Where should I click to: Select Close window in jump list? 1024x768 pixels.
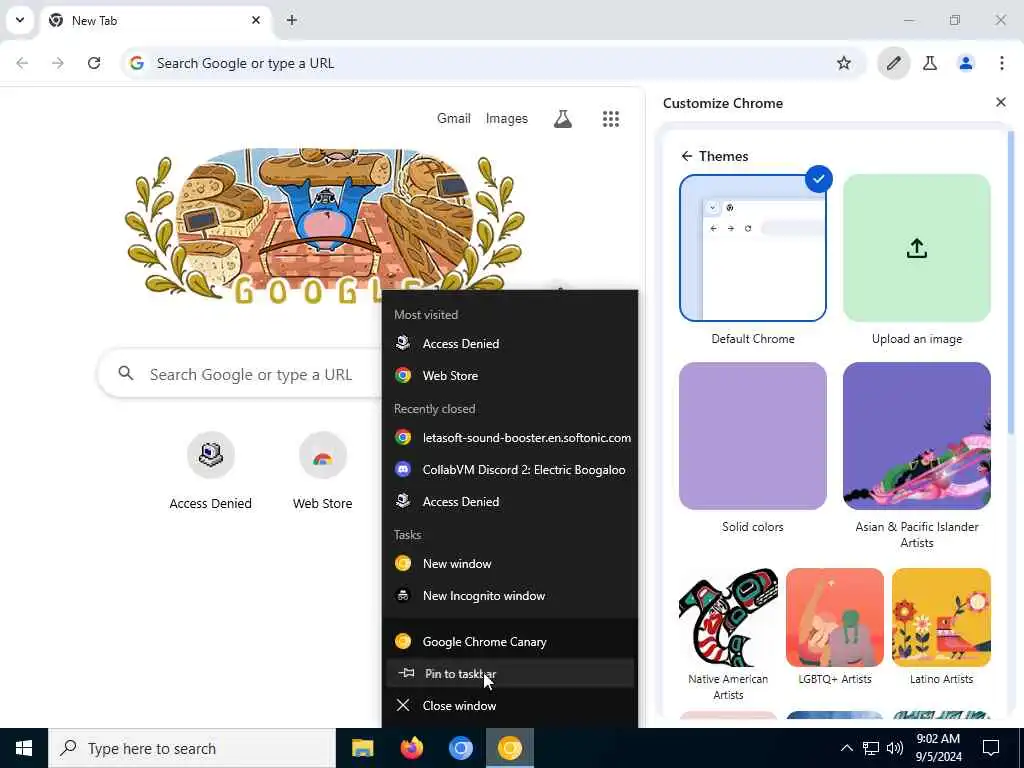[x=509, y=705]
